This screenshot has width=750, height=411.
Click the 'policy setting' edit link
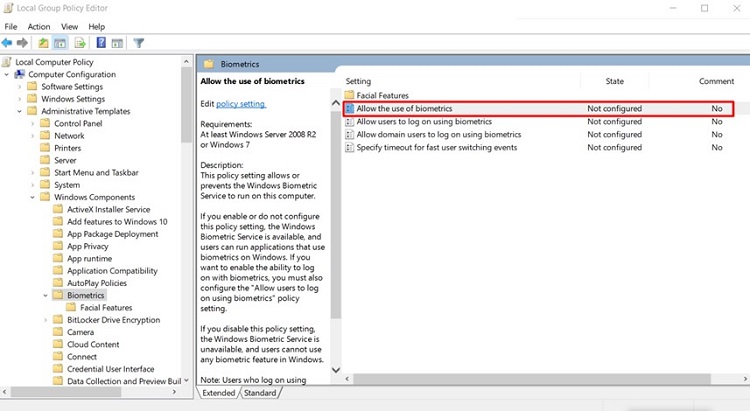pos(241,104)
